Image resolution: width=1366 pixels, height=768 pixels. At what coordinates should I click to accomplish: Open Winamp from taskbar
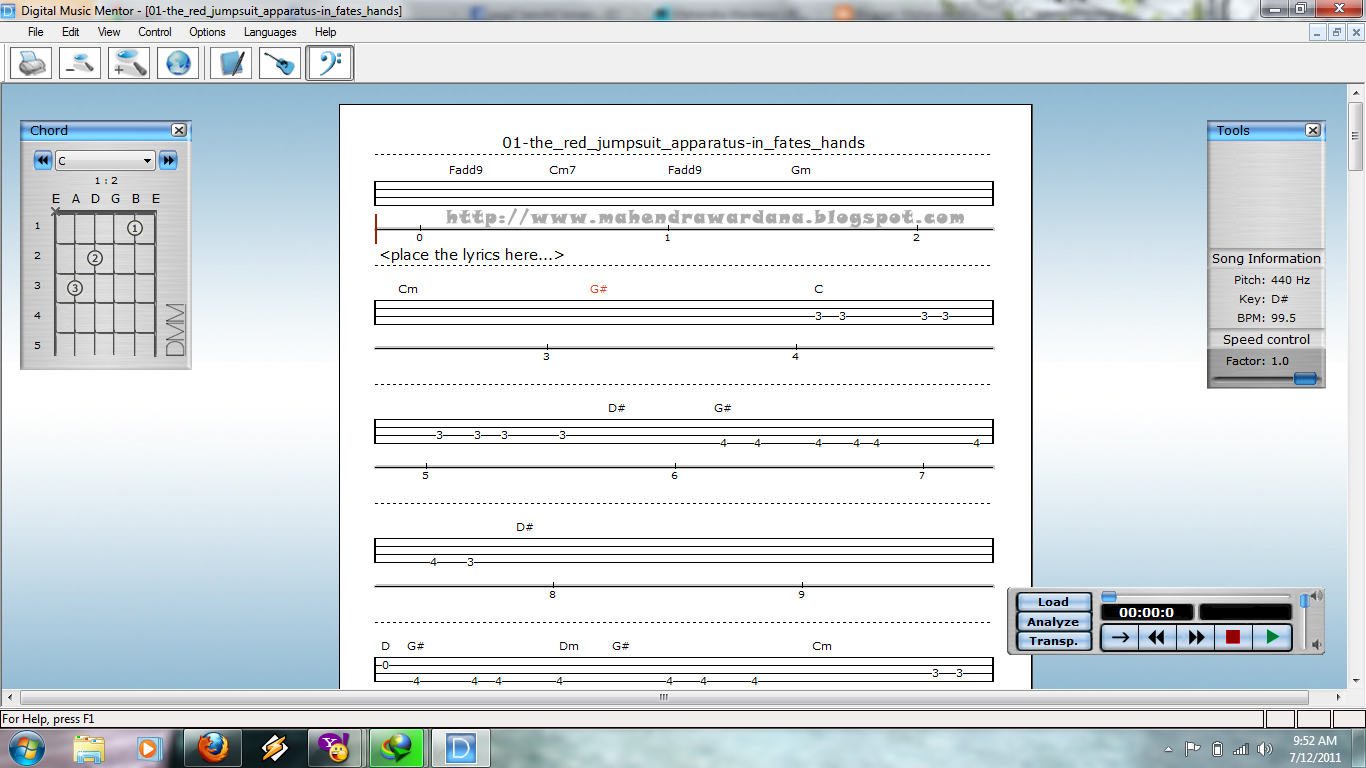[275, 747]
